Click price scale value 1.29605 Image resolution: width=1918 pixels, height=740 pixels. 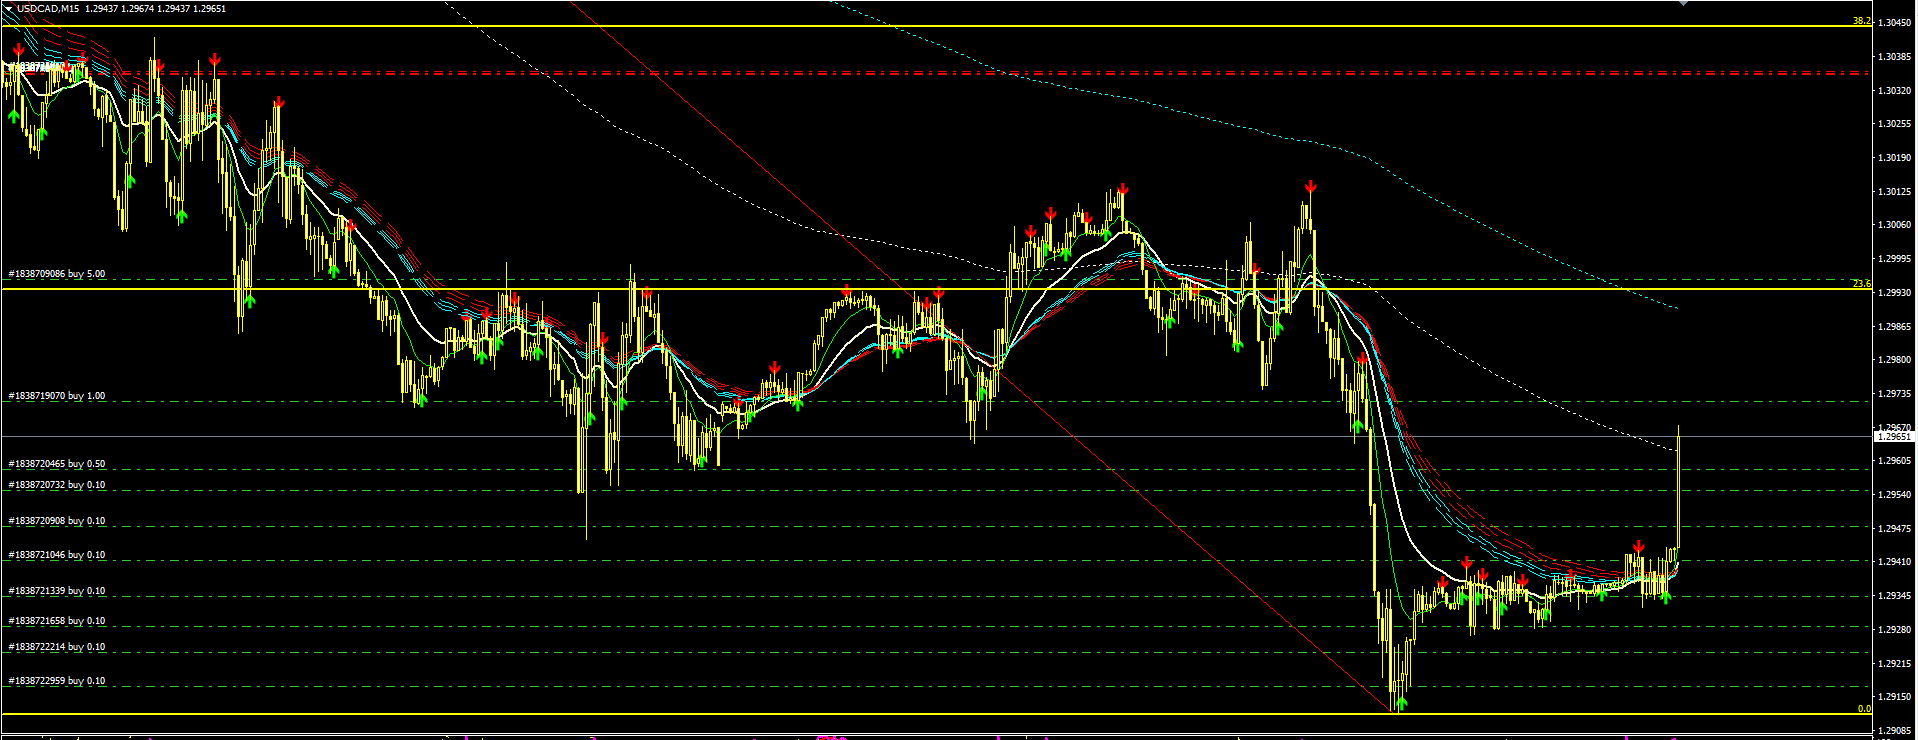(1896, 461)
